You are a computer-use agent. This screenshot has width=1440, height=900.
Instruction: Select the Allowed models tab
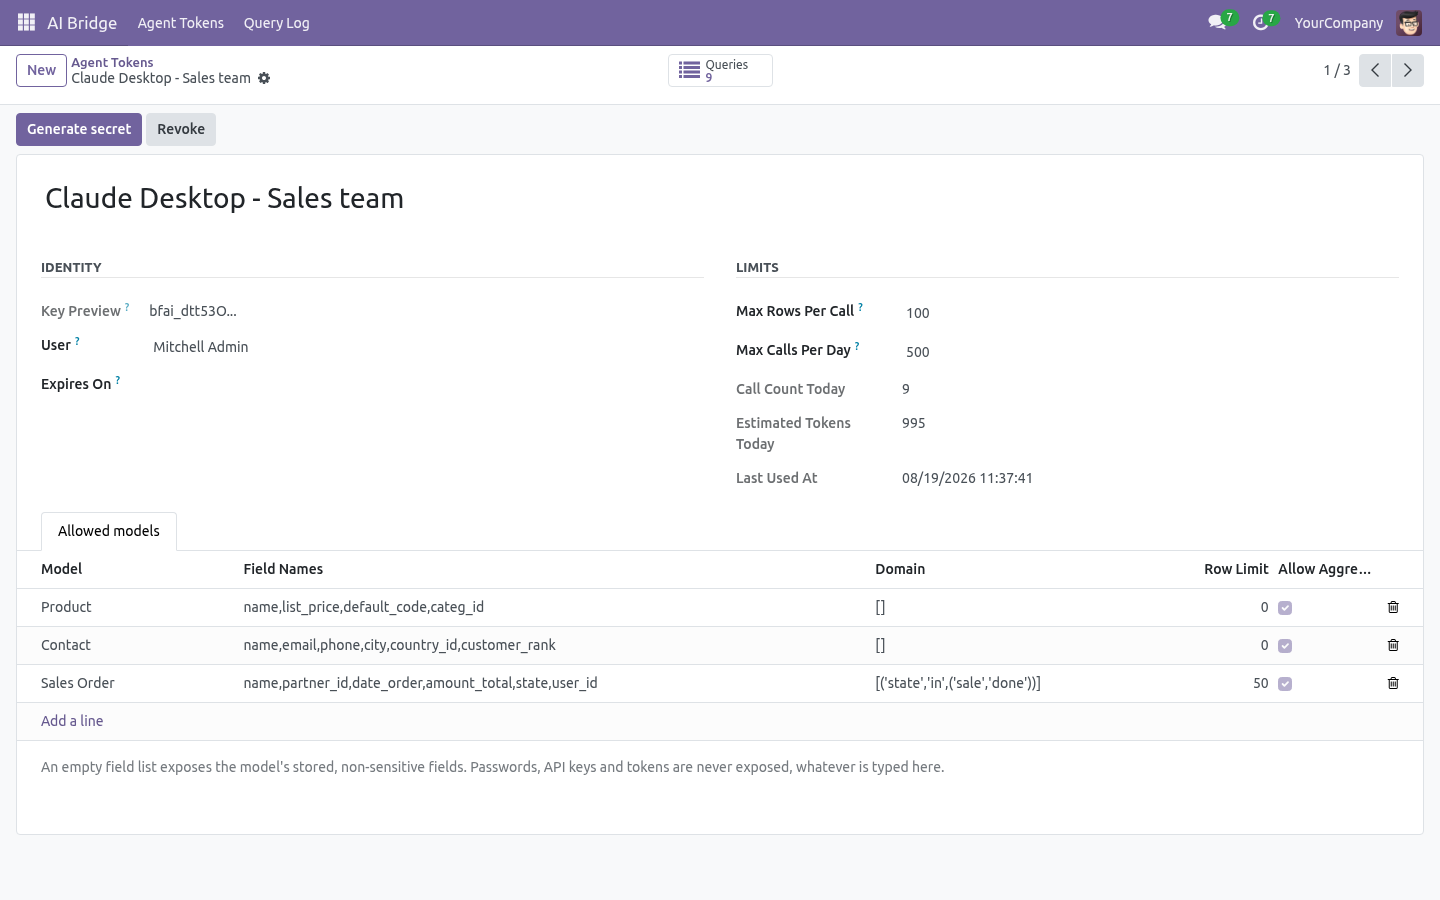point(109,531)
